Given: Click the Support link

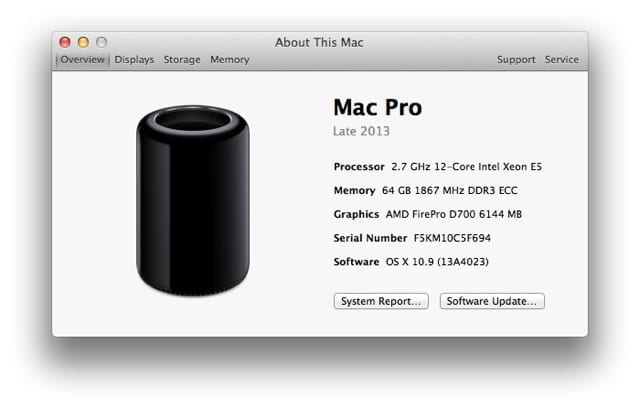Looking at the screenshot, I should pyautogui.click(x=516, y=60).
